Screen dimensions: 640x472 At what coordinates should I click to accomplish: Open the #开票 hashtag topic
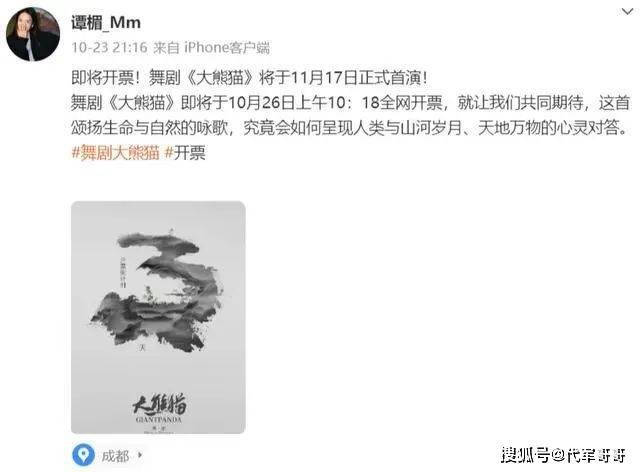click(x=185, y=153)
